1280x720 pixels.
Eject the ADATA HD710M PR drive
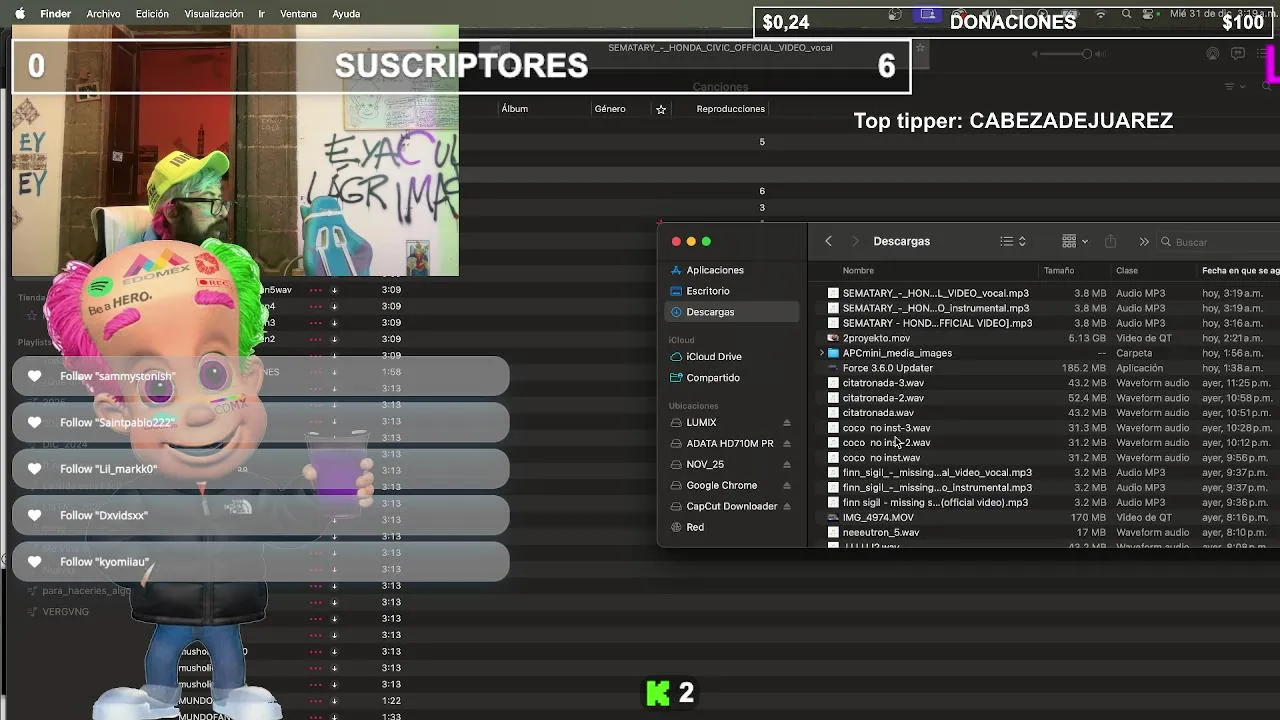[x=787, y=444]
